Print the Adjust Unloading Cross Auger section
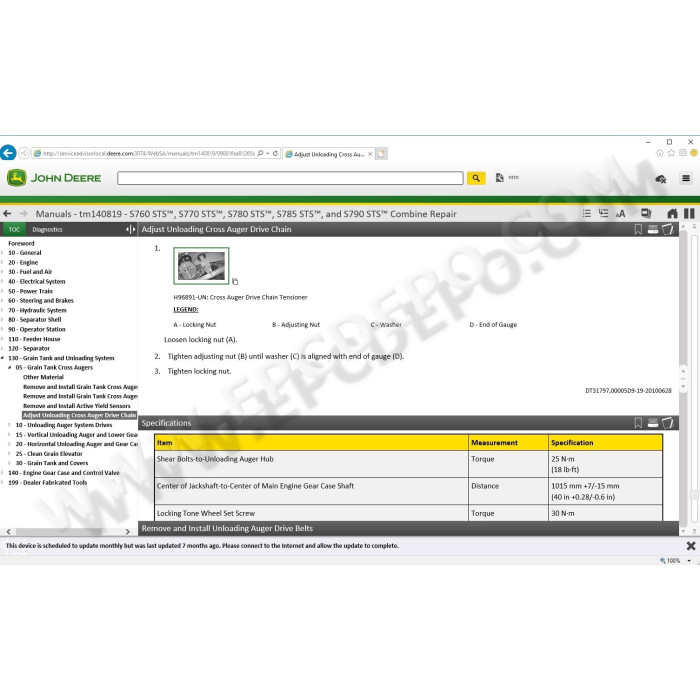 coord(653,229)
